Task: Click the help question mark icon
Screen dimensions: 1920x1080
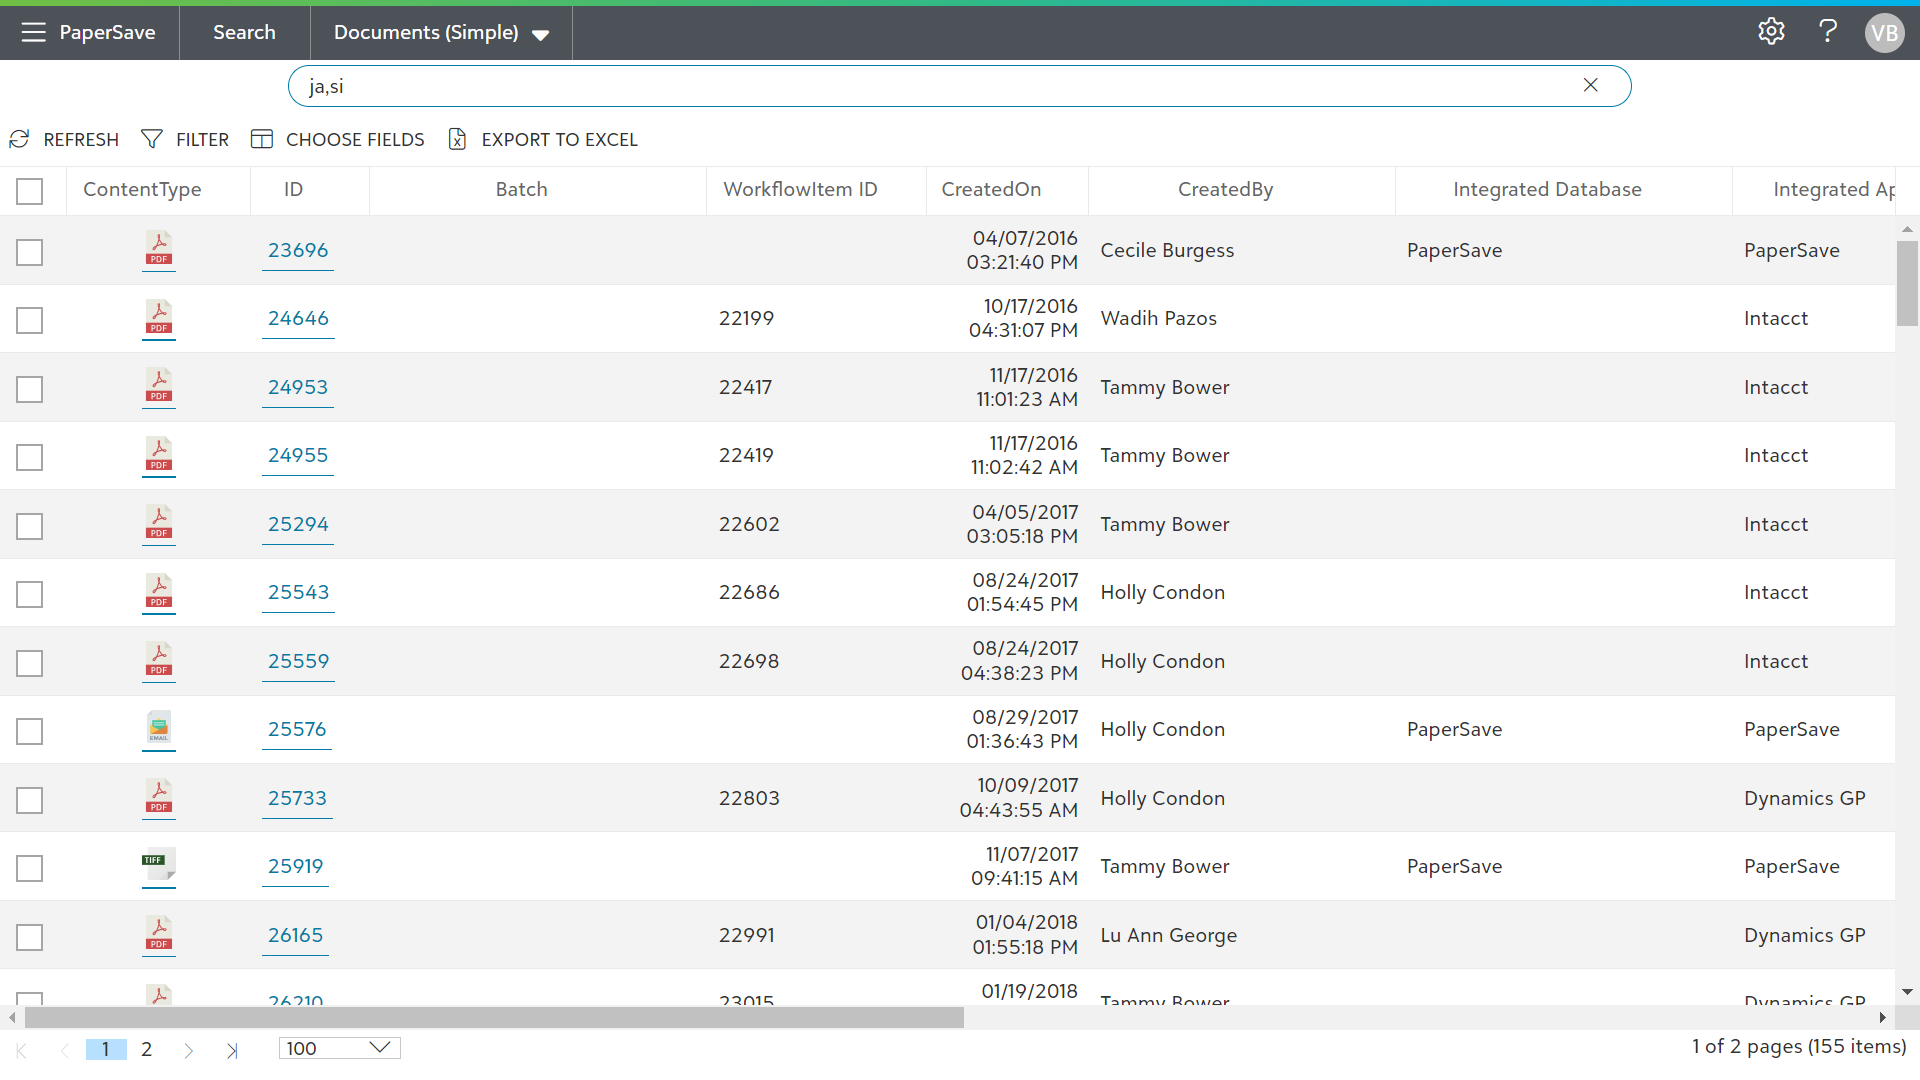Action: click(x=1828, y=32)
